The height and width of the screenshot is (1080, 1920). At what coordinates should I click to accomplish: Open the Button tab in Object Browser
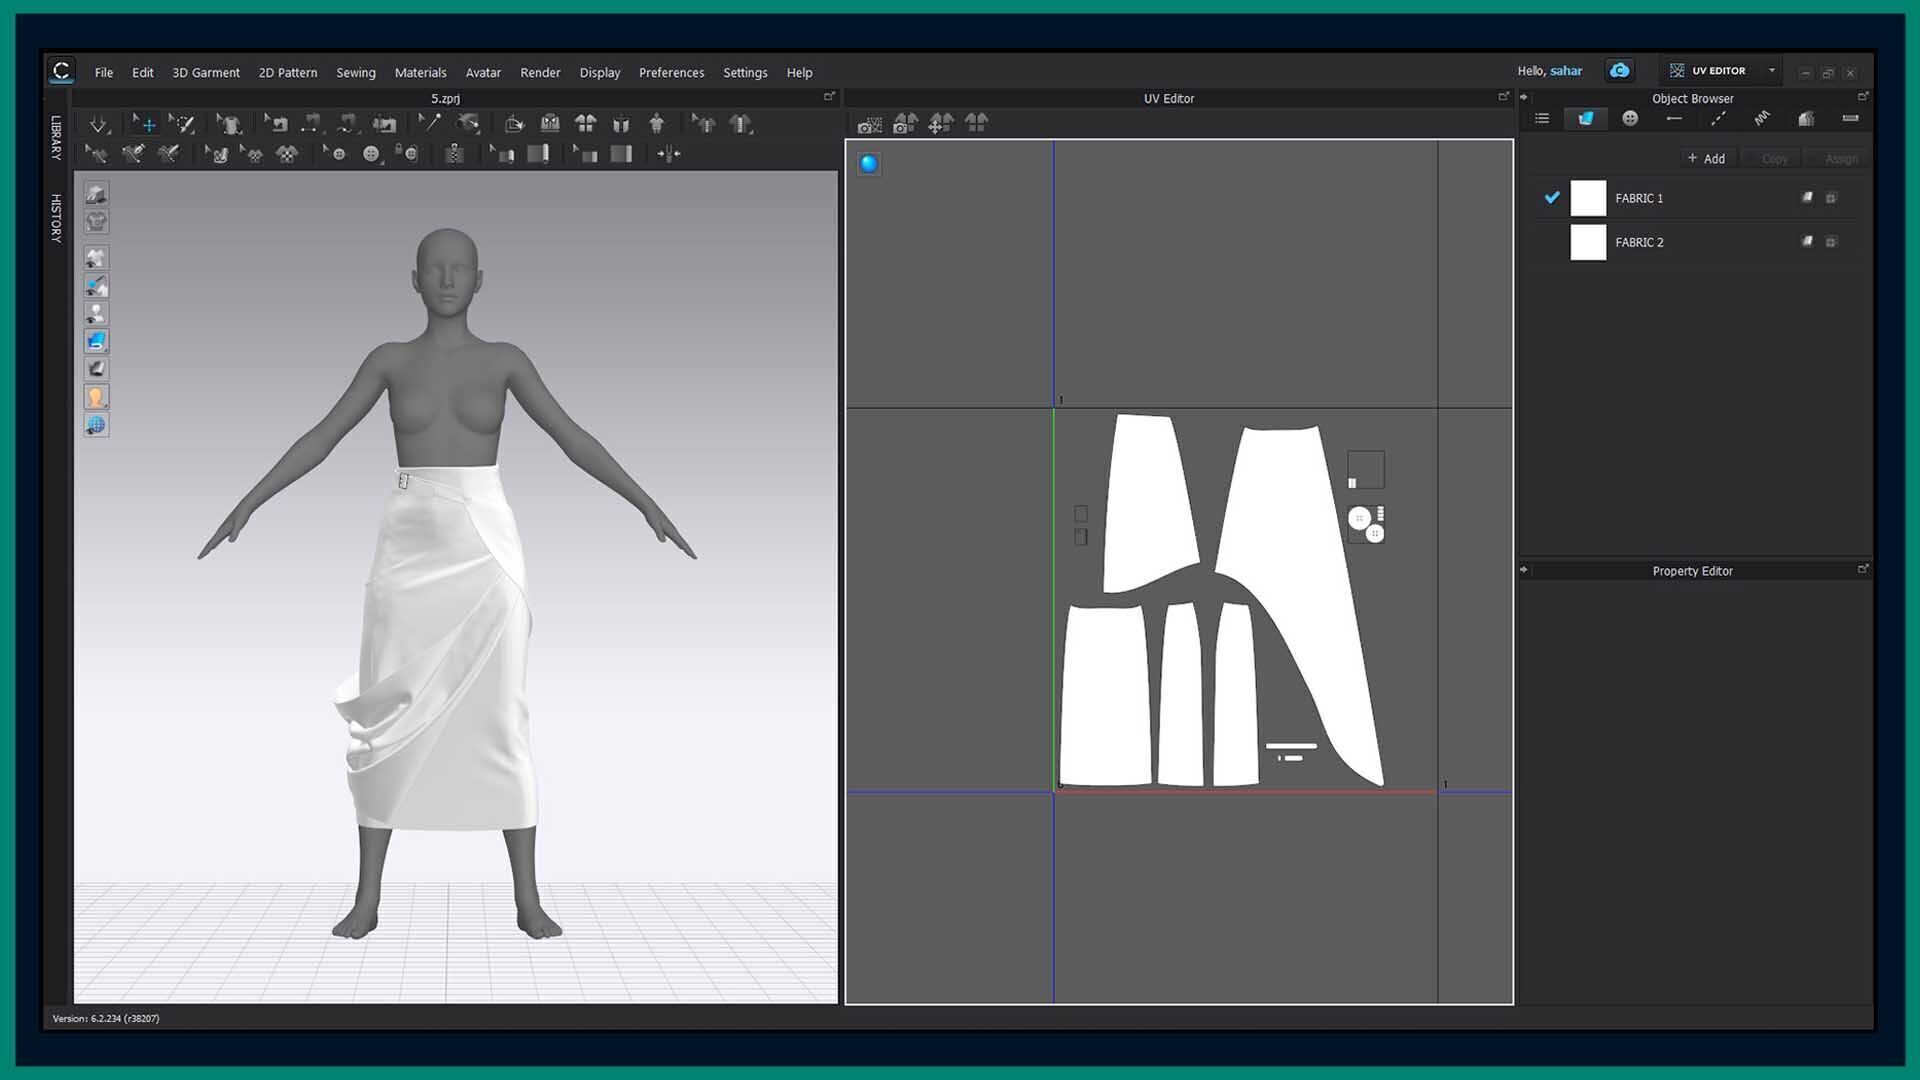pos(1630,119)
